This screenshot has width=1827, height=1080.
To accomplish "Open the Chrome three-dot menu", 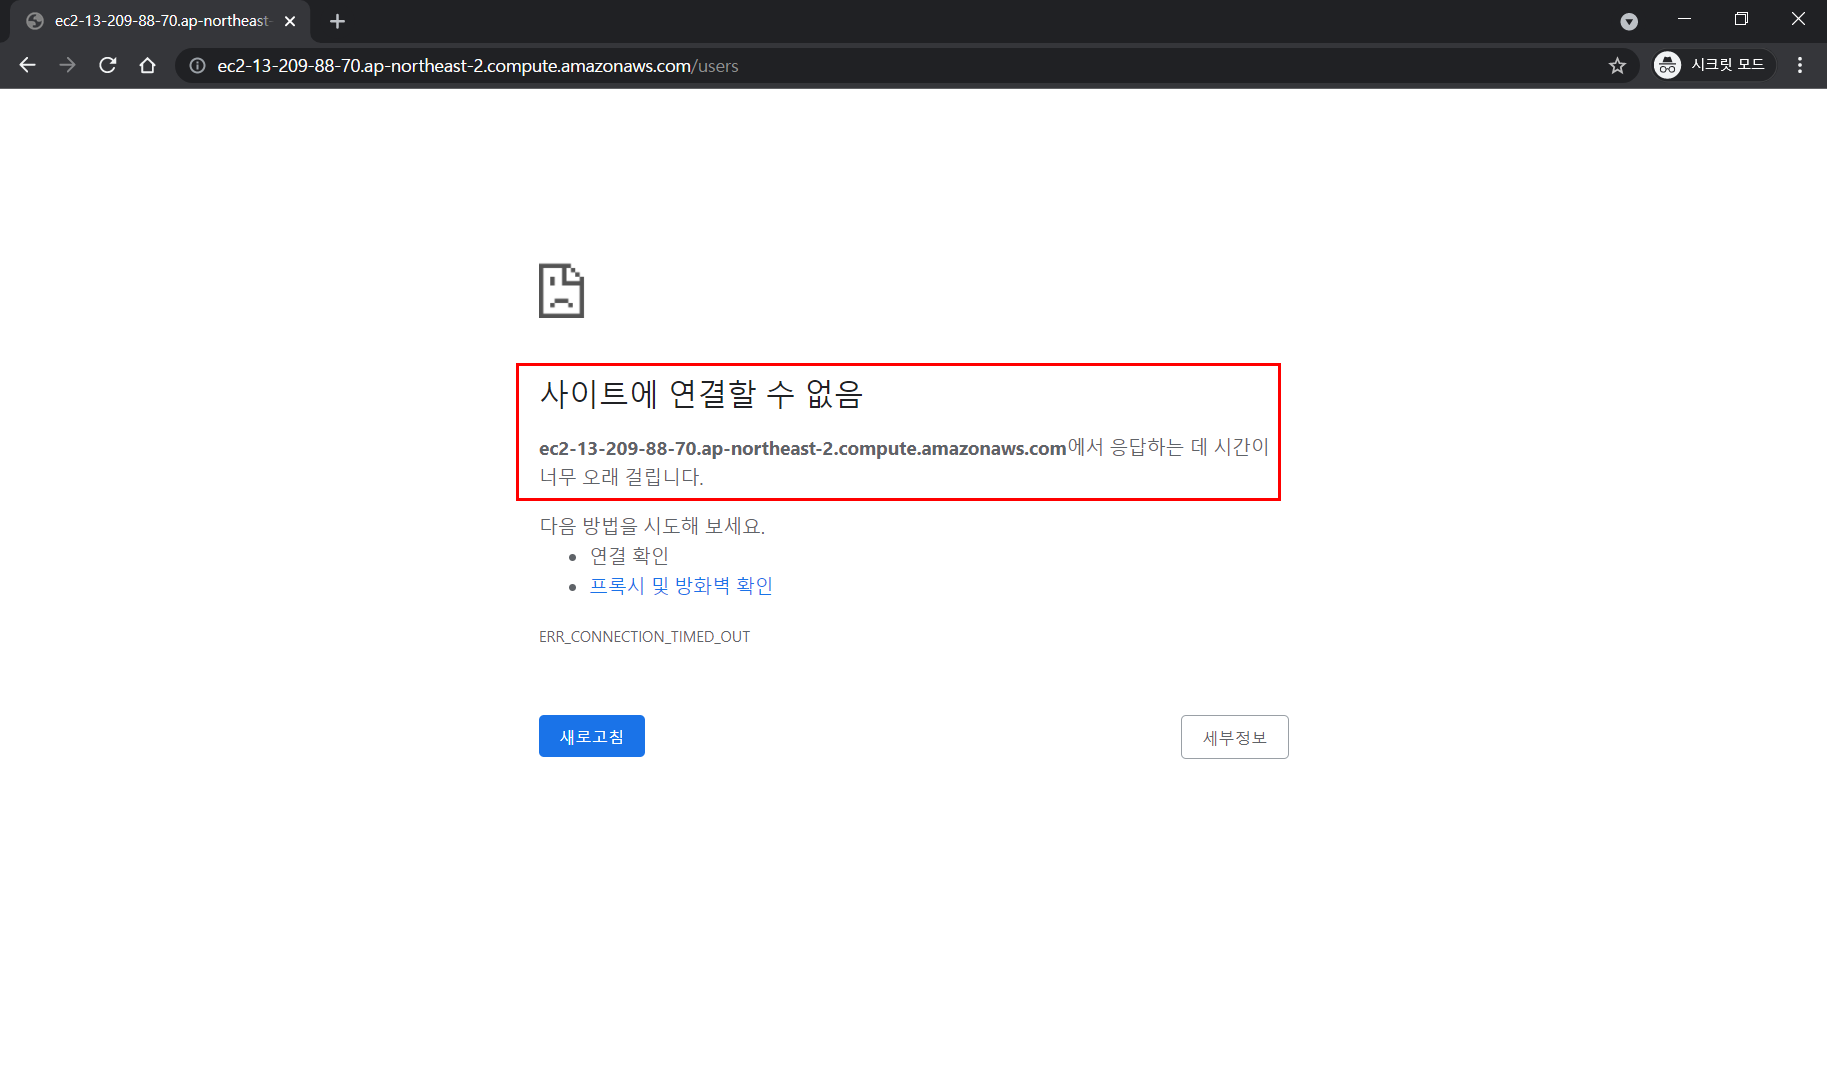I will (x=1800, y=65).
